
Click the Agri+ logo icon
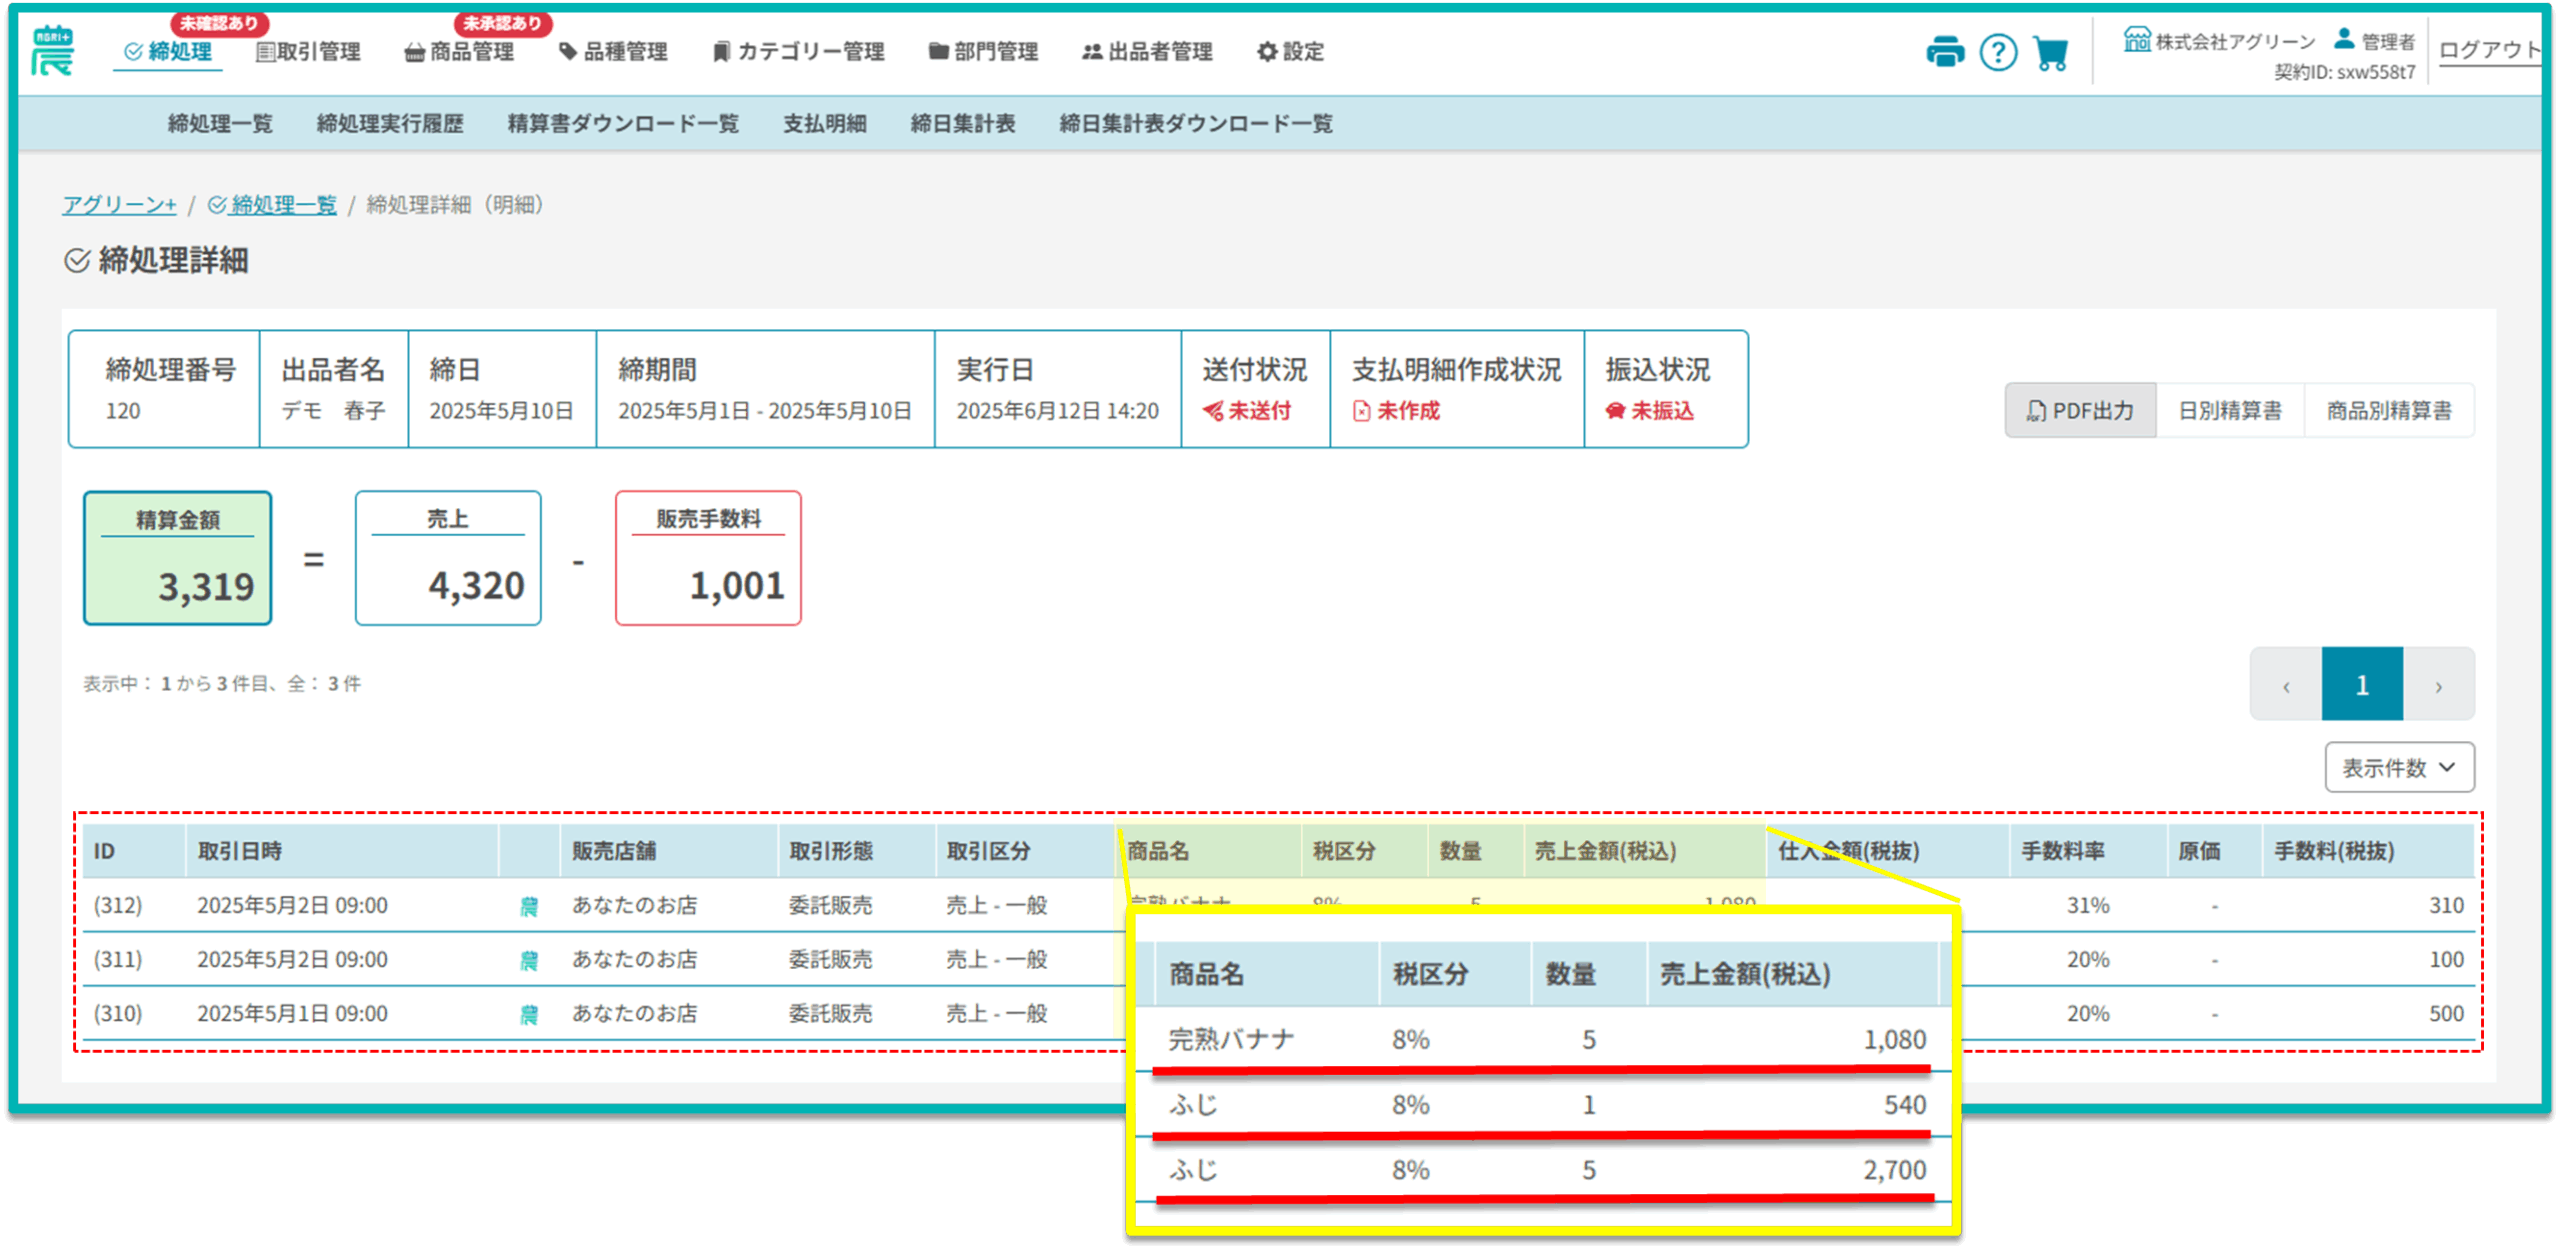pos(52,51)
